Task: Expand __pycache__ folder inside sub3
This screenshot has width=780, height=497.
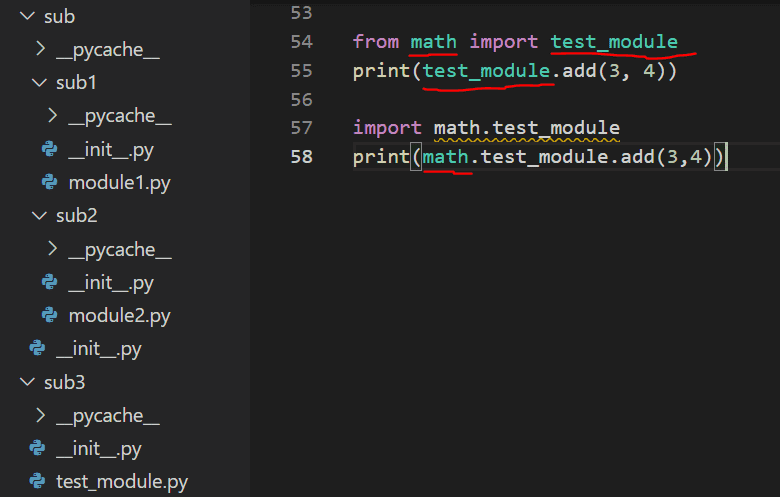Action: coord(40,415)
